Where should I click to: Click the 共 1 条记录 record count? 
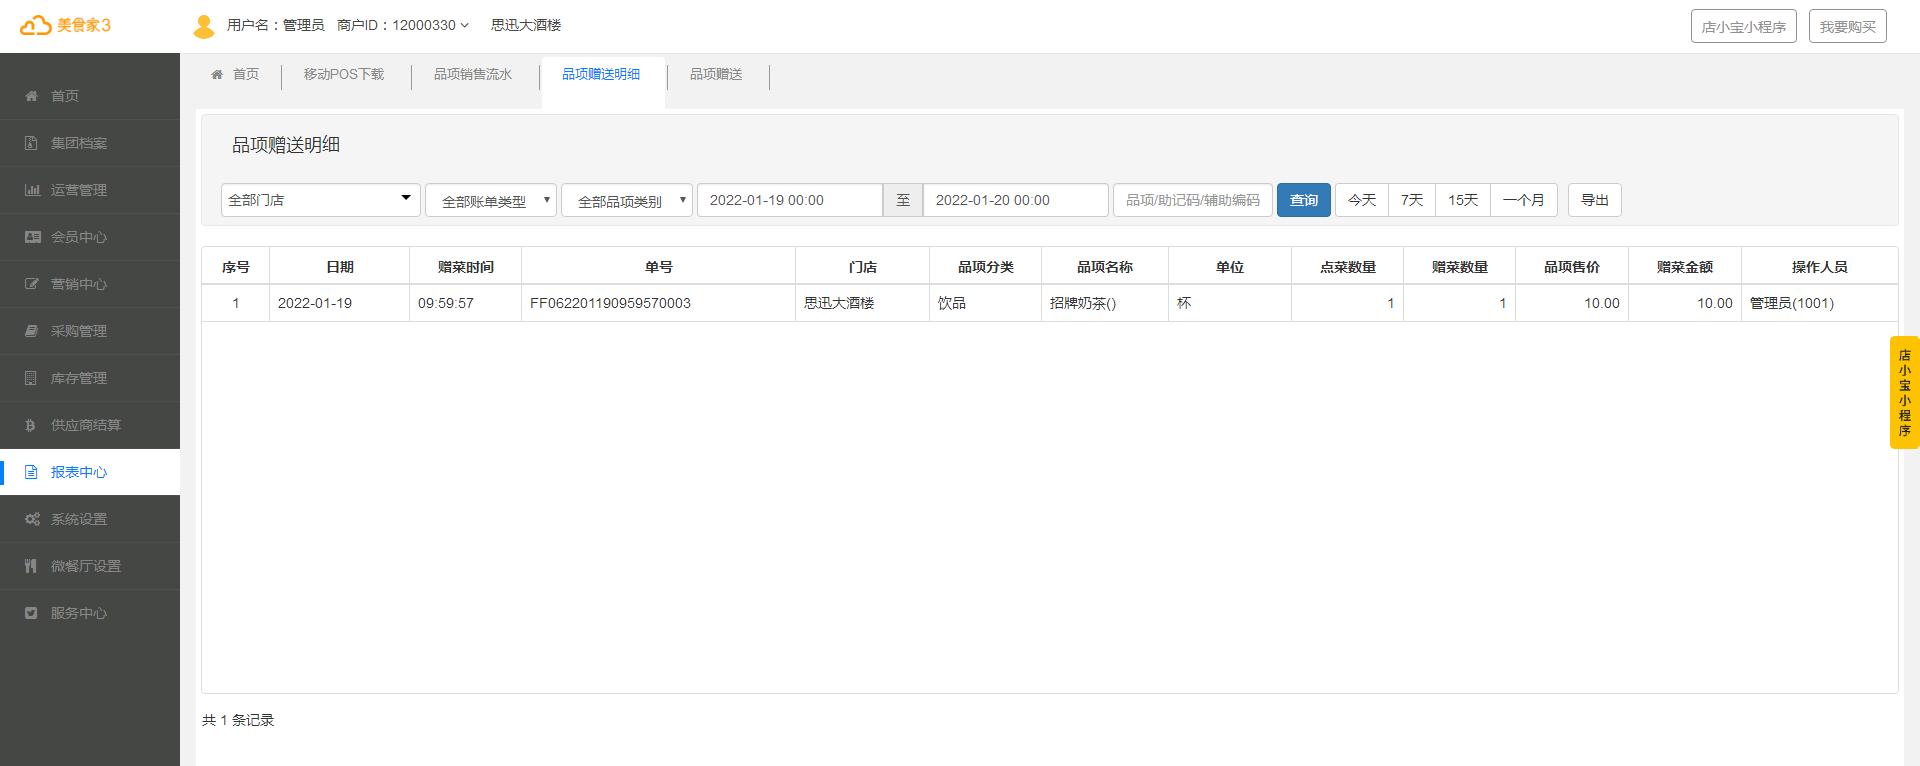[x=238, y=720]
